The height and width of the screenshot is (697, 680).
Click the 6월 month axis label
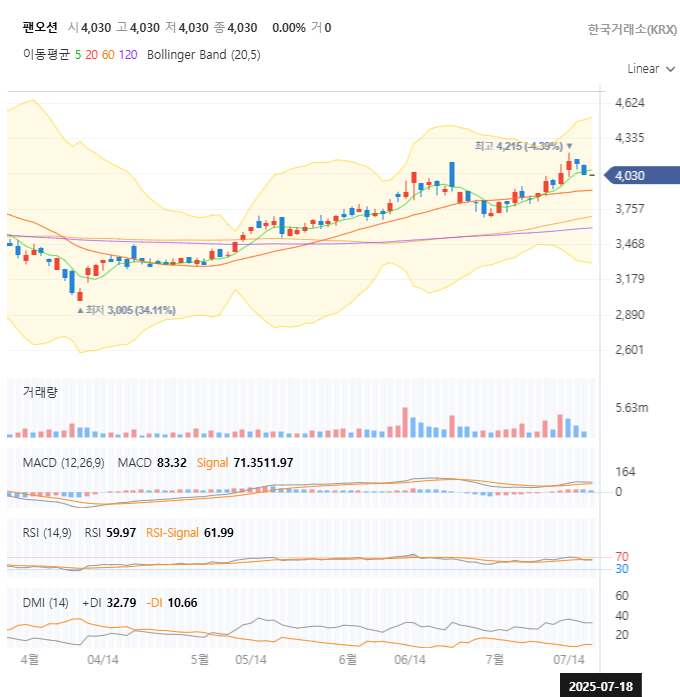[x=348, y=659]
